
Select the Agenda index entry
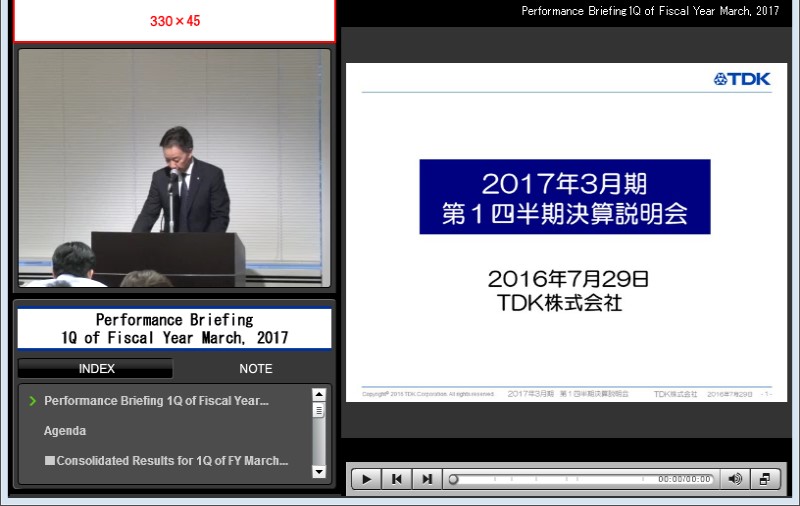point(65,431)
